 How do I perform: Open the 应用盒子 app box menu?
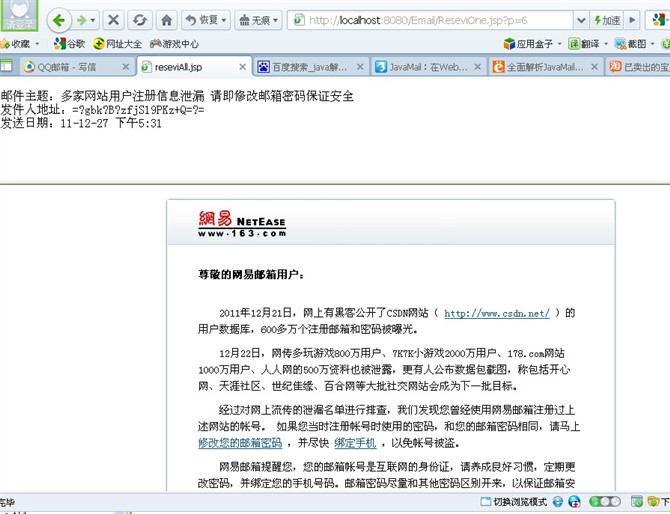click(x=532, y=44)
